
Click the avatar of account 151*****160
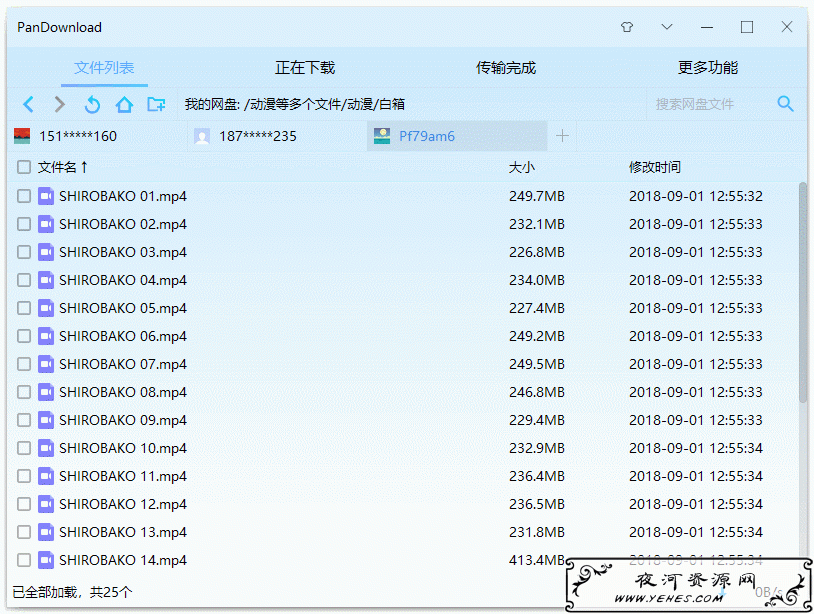coord(22,136)
